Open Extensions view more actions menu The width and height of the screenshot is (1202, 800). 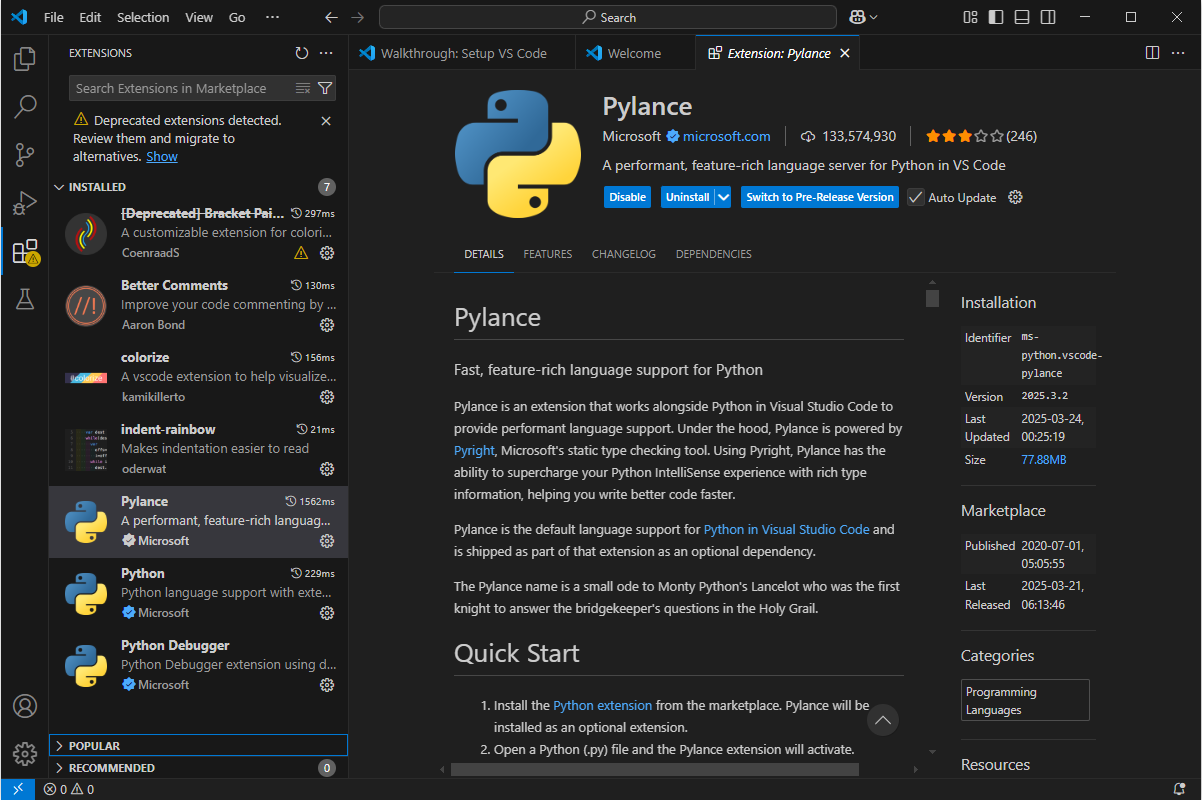(x=326, y=53)
